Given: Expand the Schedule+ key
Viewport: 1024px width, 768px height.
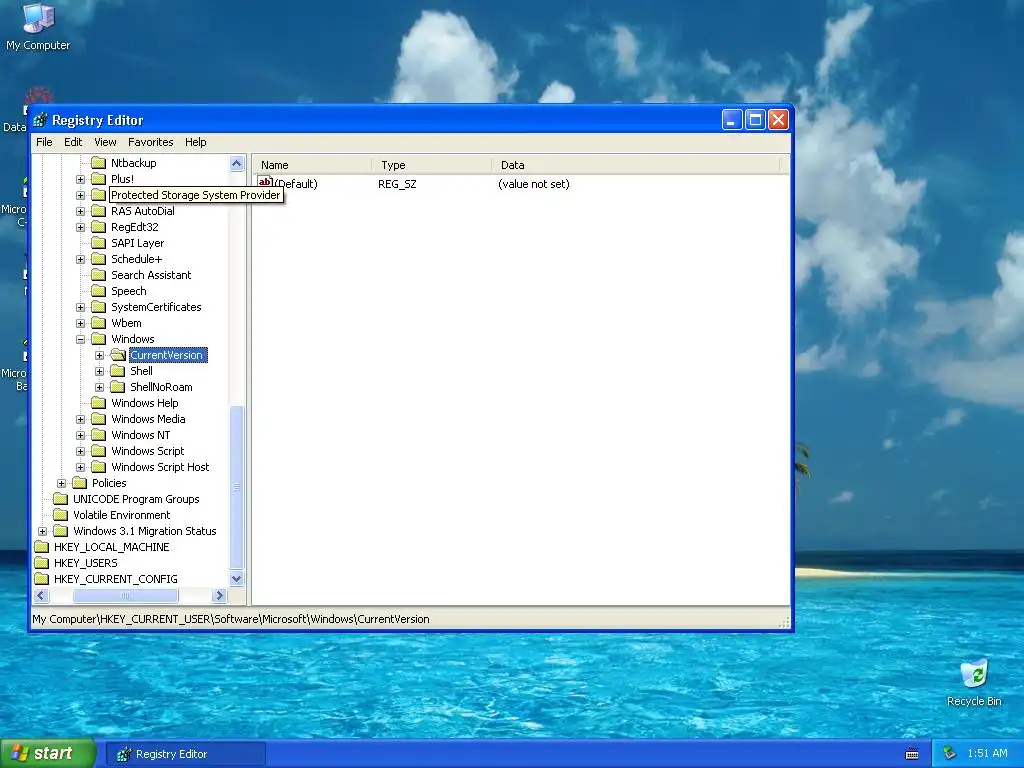Looking at the screenshot, I should [80, 259].
